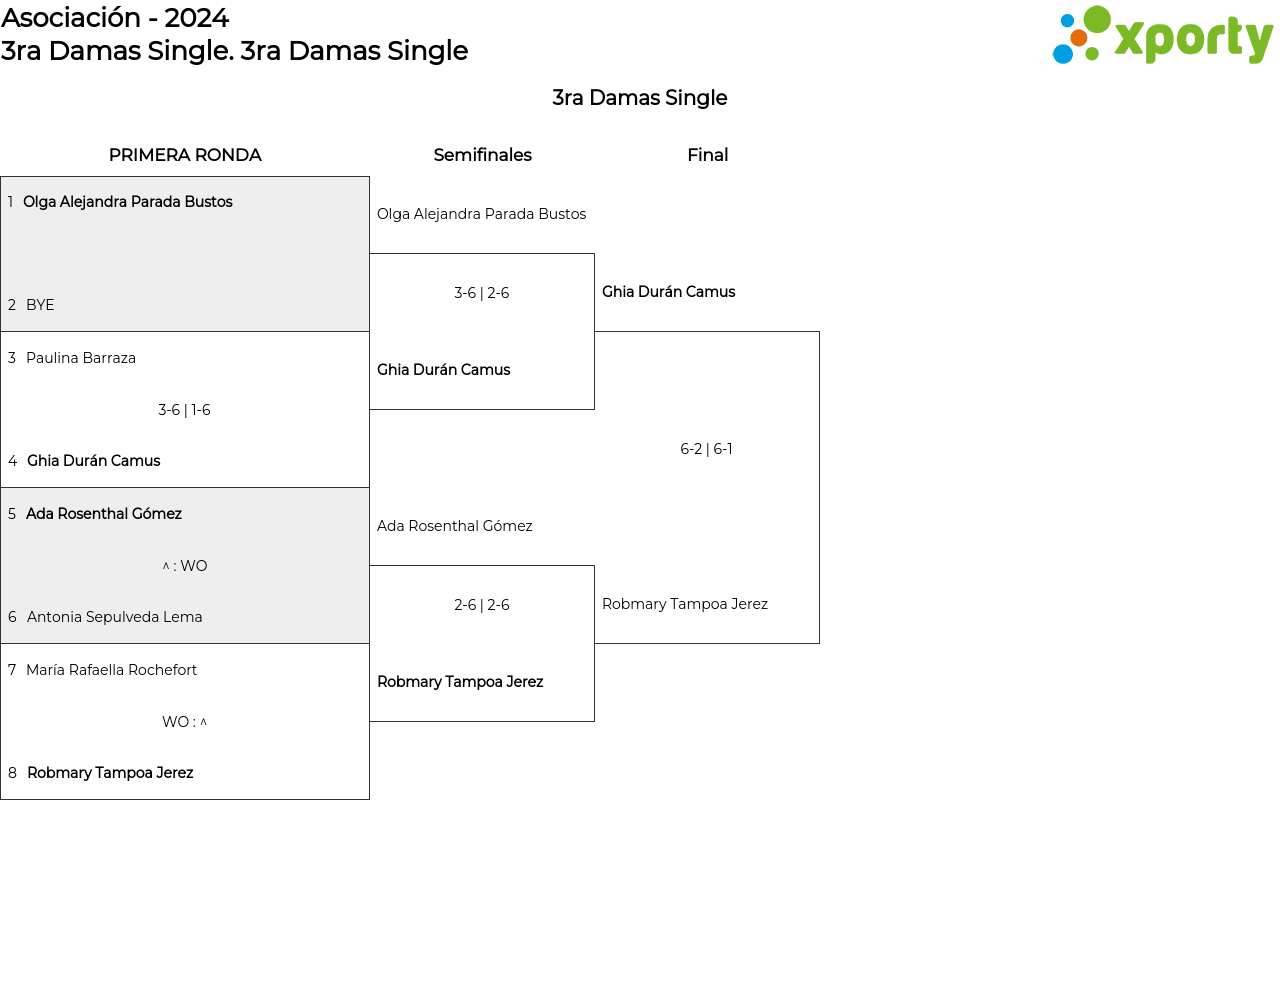This screenshot has width=1280, height=983.
Task: Click Ghia Durán Camus in slot 4
Action: pos(94,461)
